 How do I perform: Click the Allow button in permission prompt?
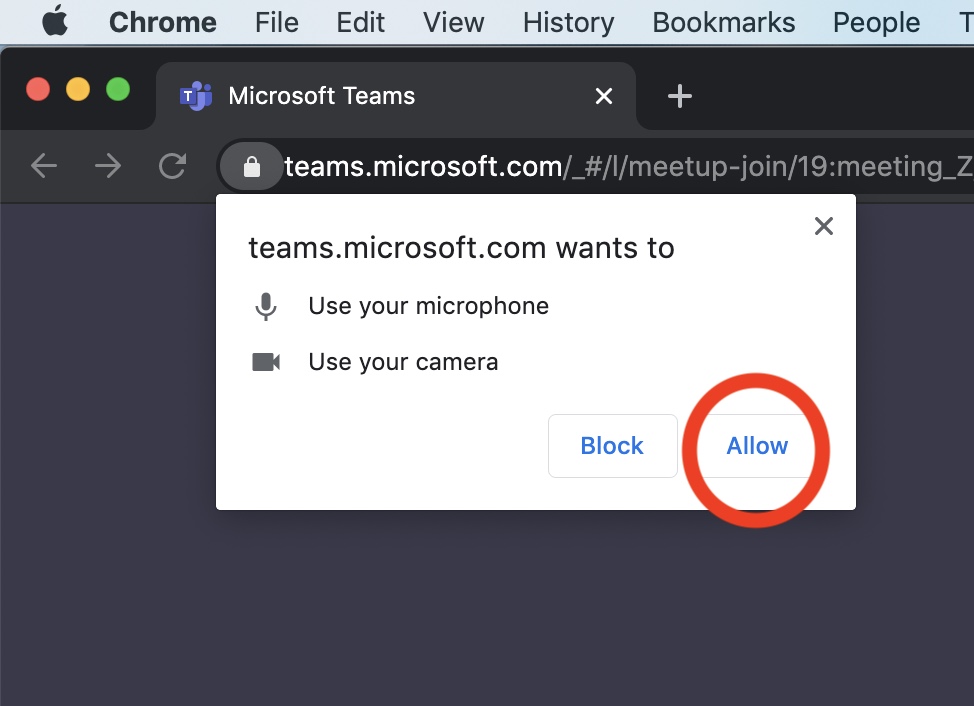click(x=757, y=446)
